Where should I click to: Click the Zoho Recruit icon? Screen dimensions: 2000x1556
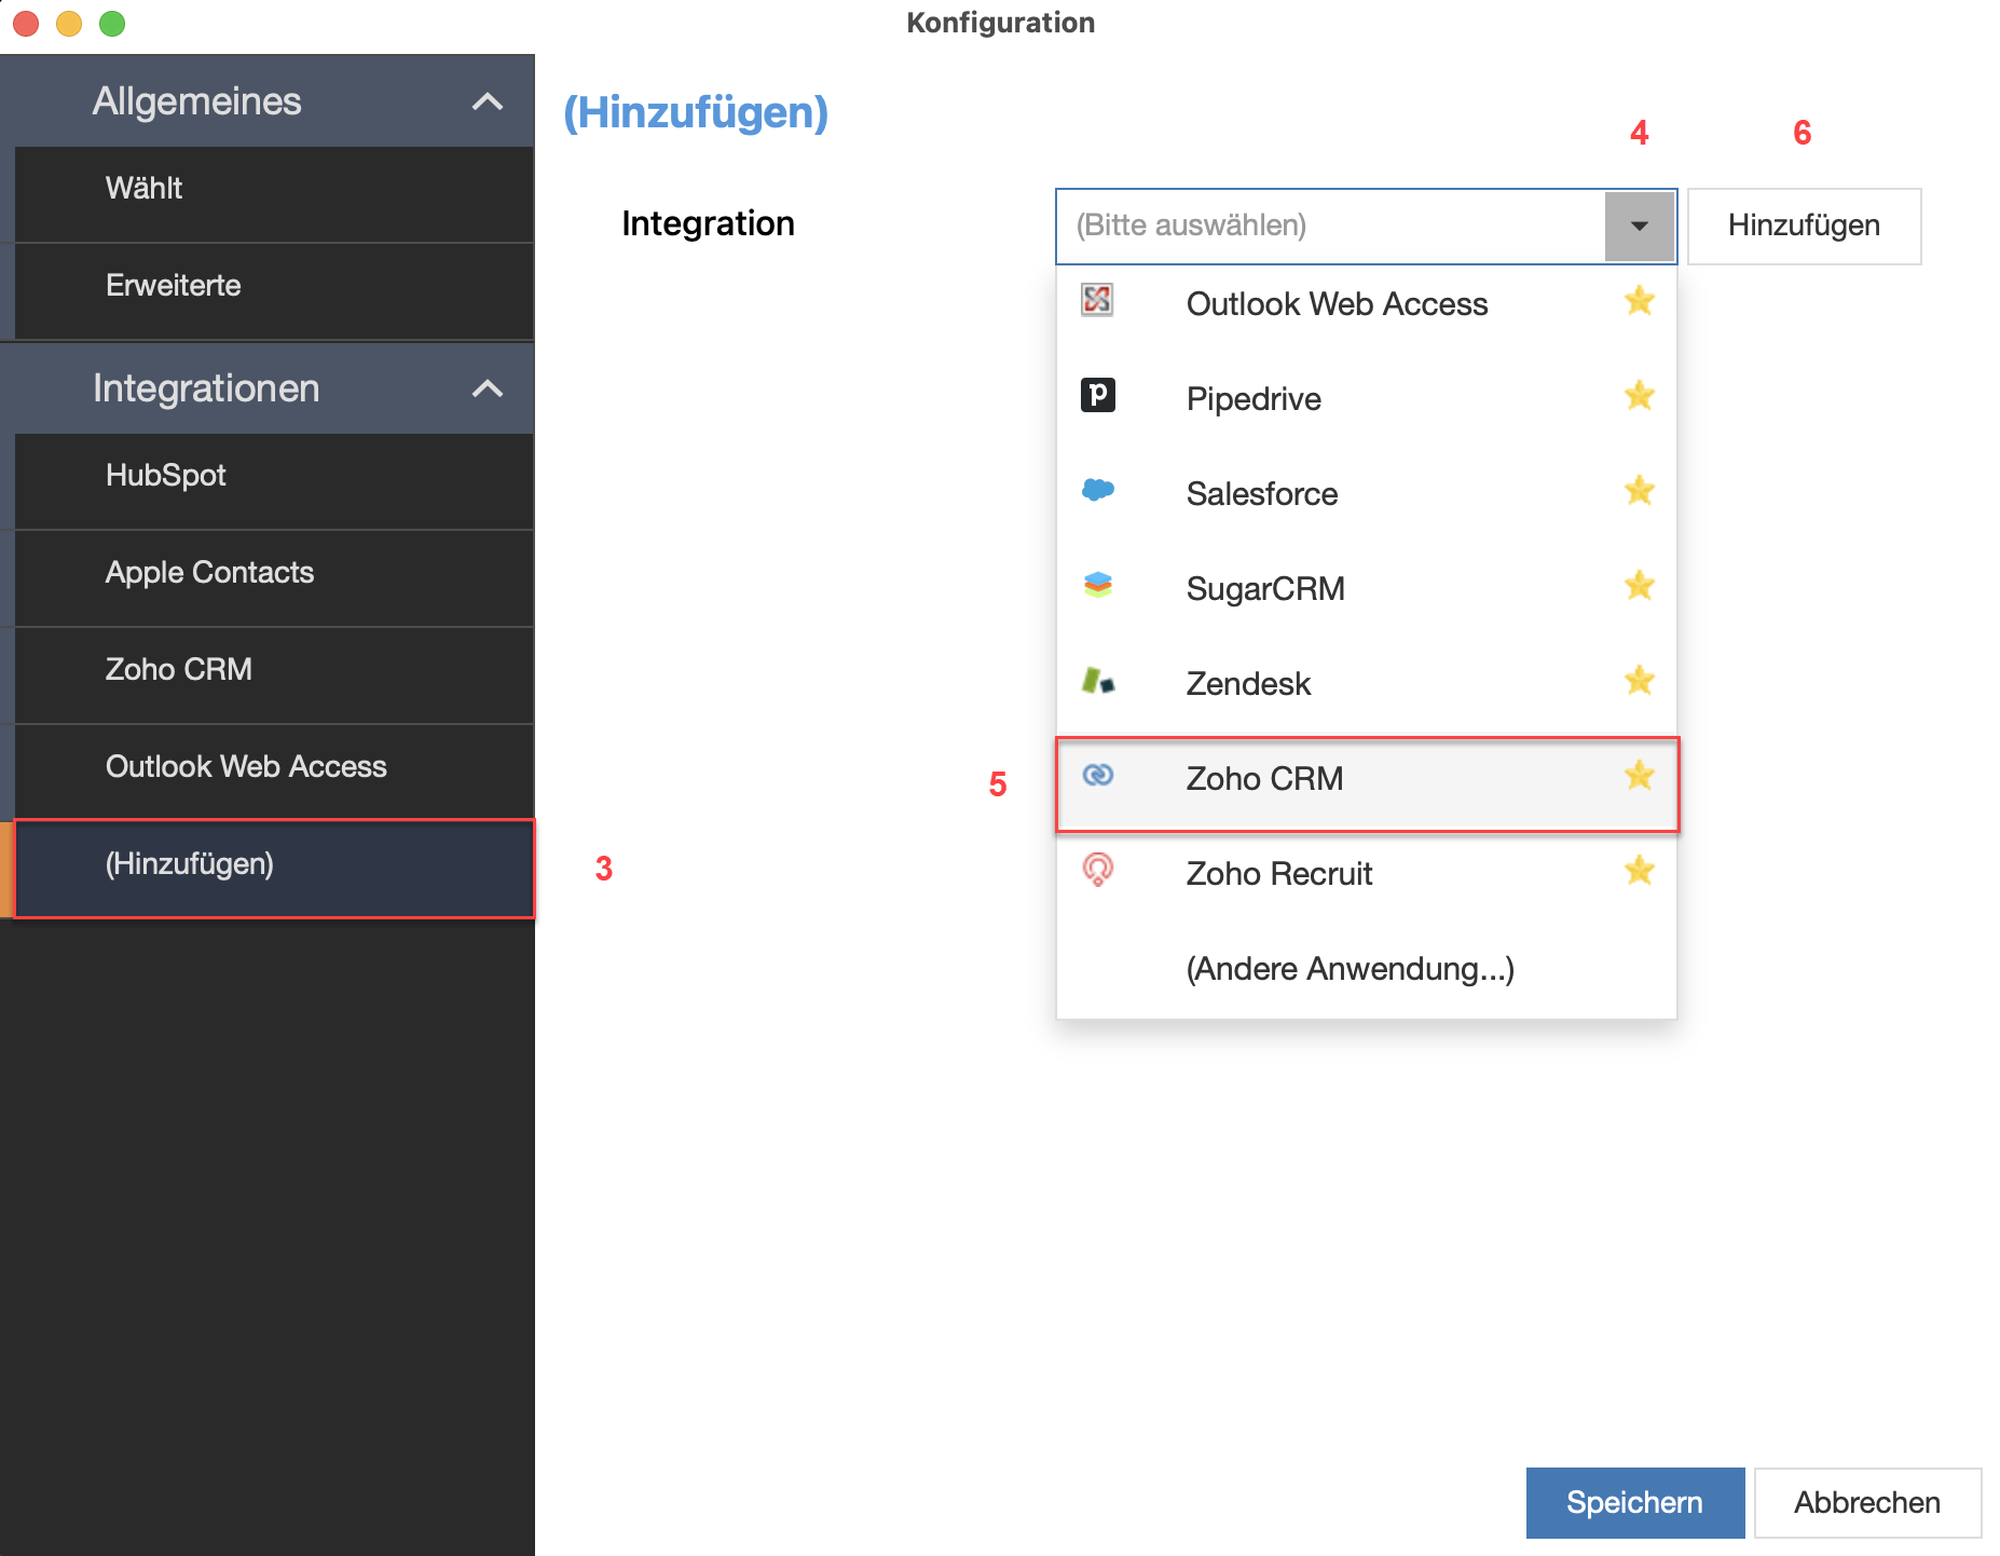(1097, 870)
